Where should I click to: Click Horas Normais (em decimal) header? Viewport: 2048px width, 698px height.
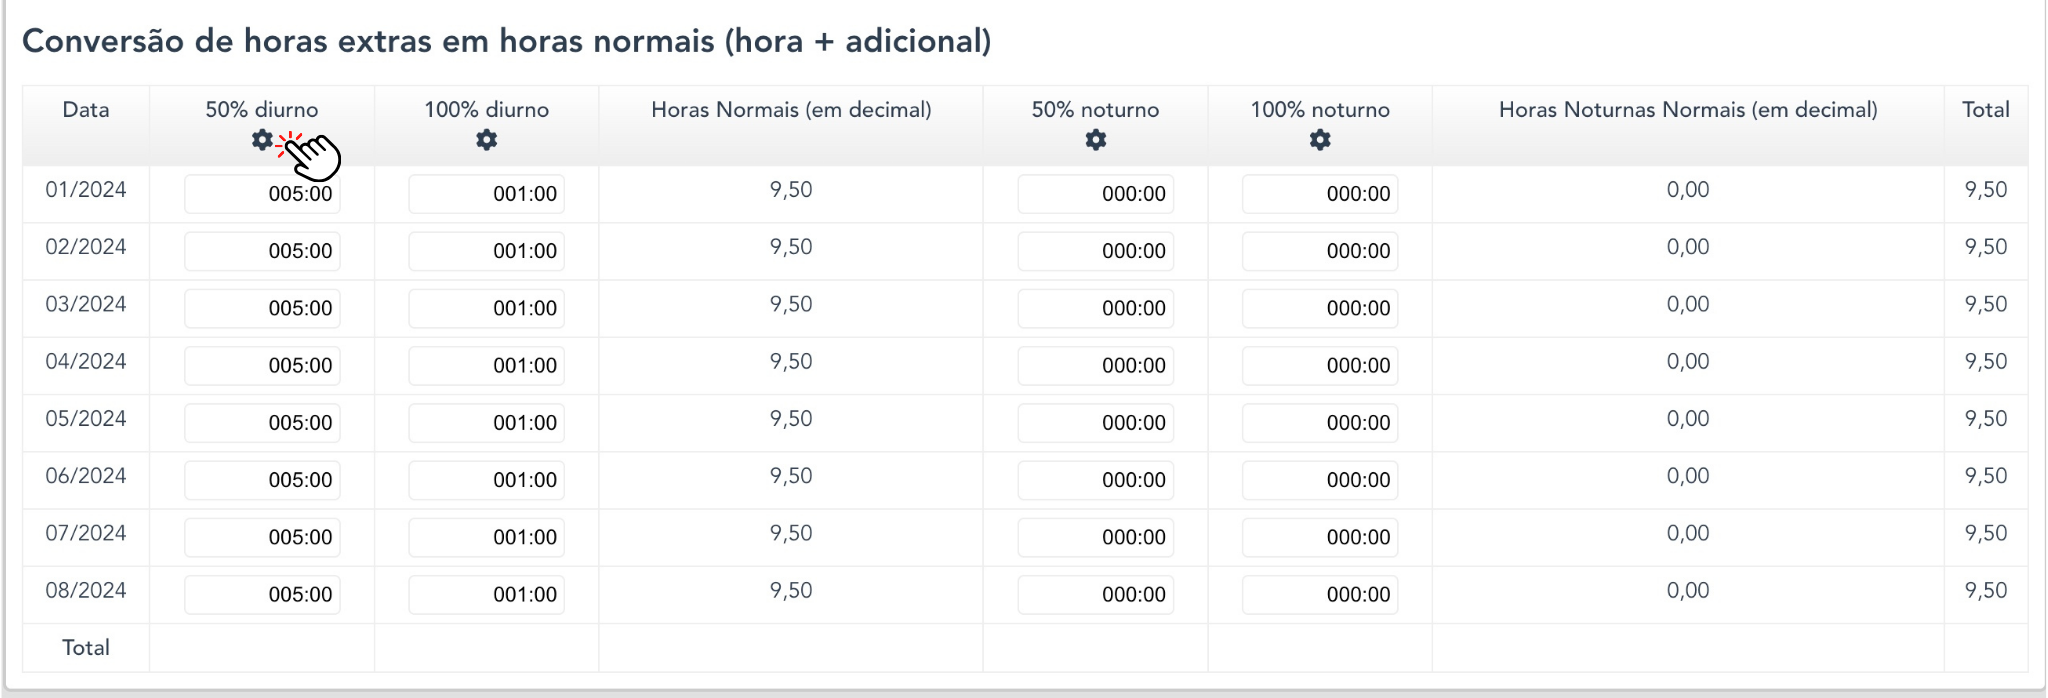791,110
